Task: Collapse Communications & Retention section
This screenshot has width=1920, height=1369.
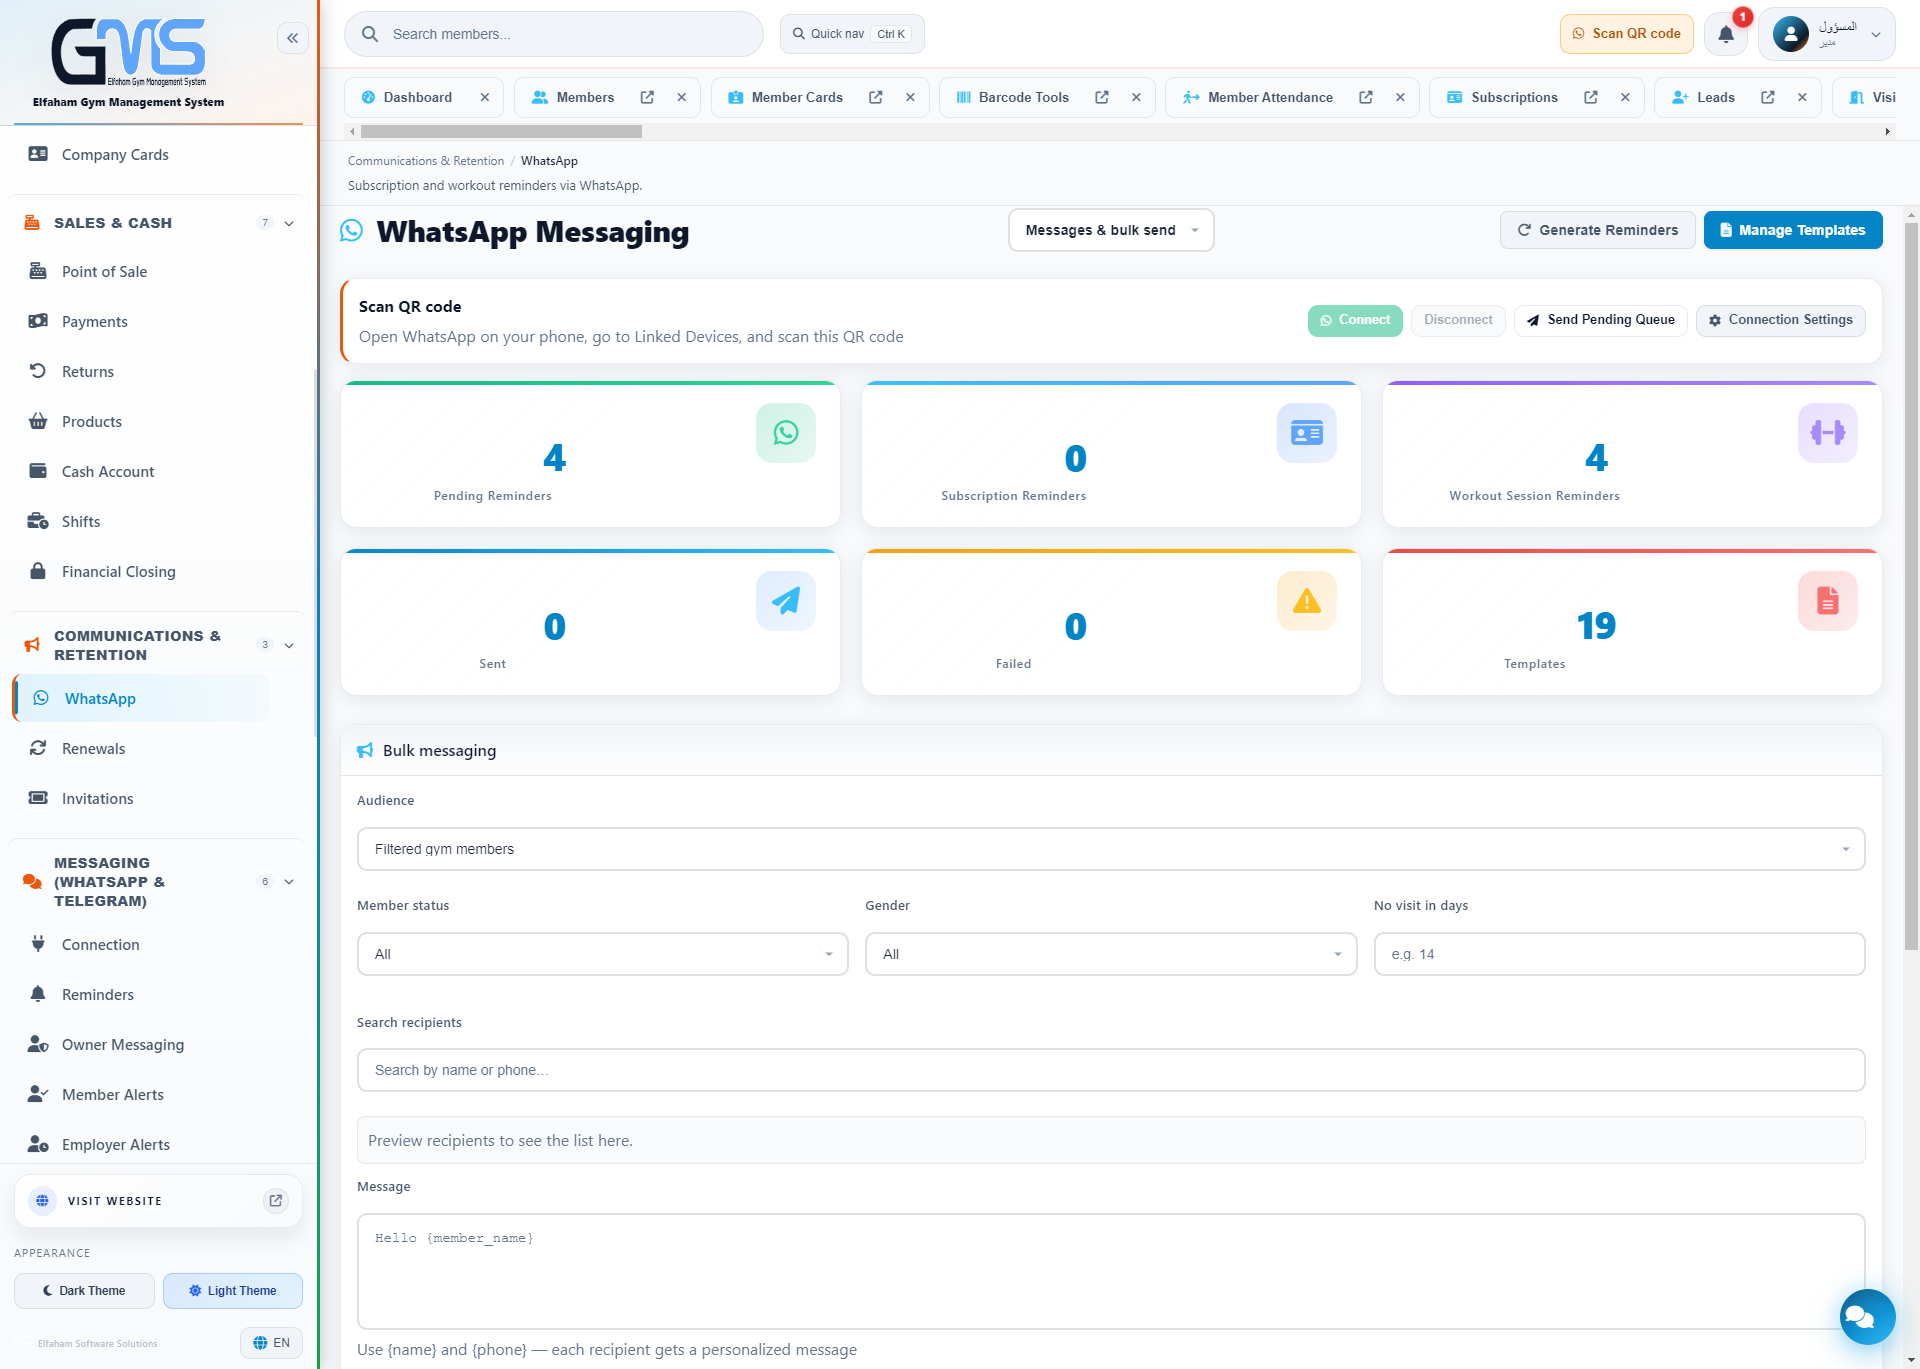Action: pos(289,645)
